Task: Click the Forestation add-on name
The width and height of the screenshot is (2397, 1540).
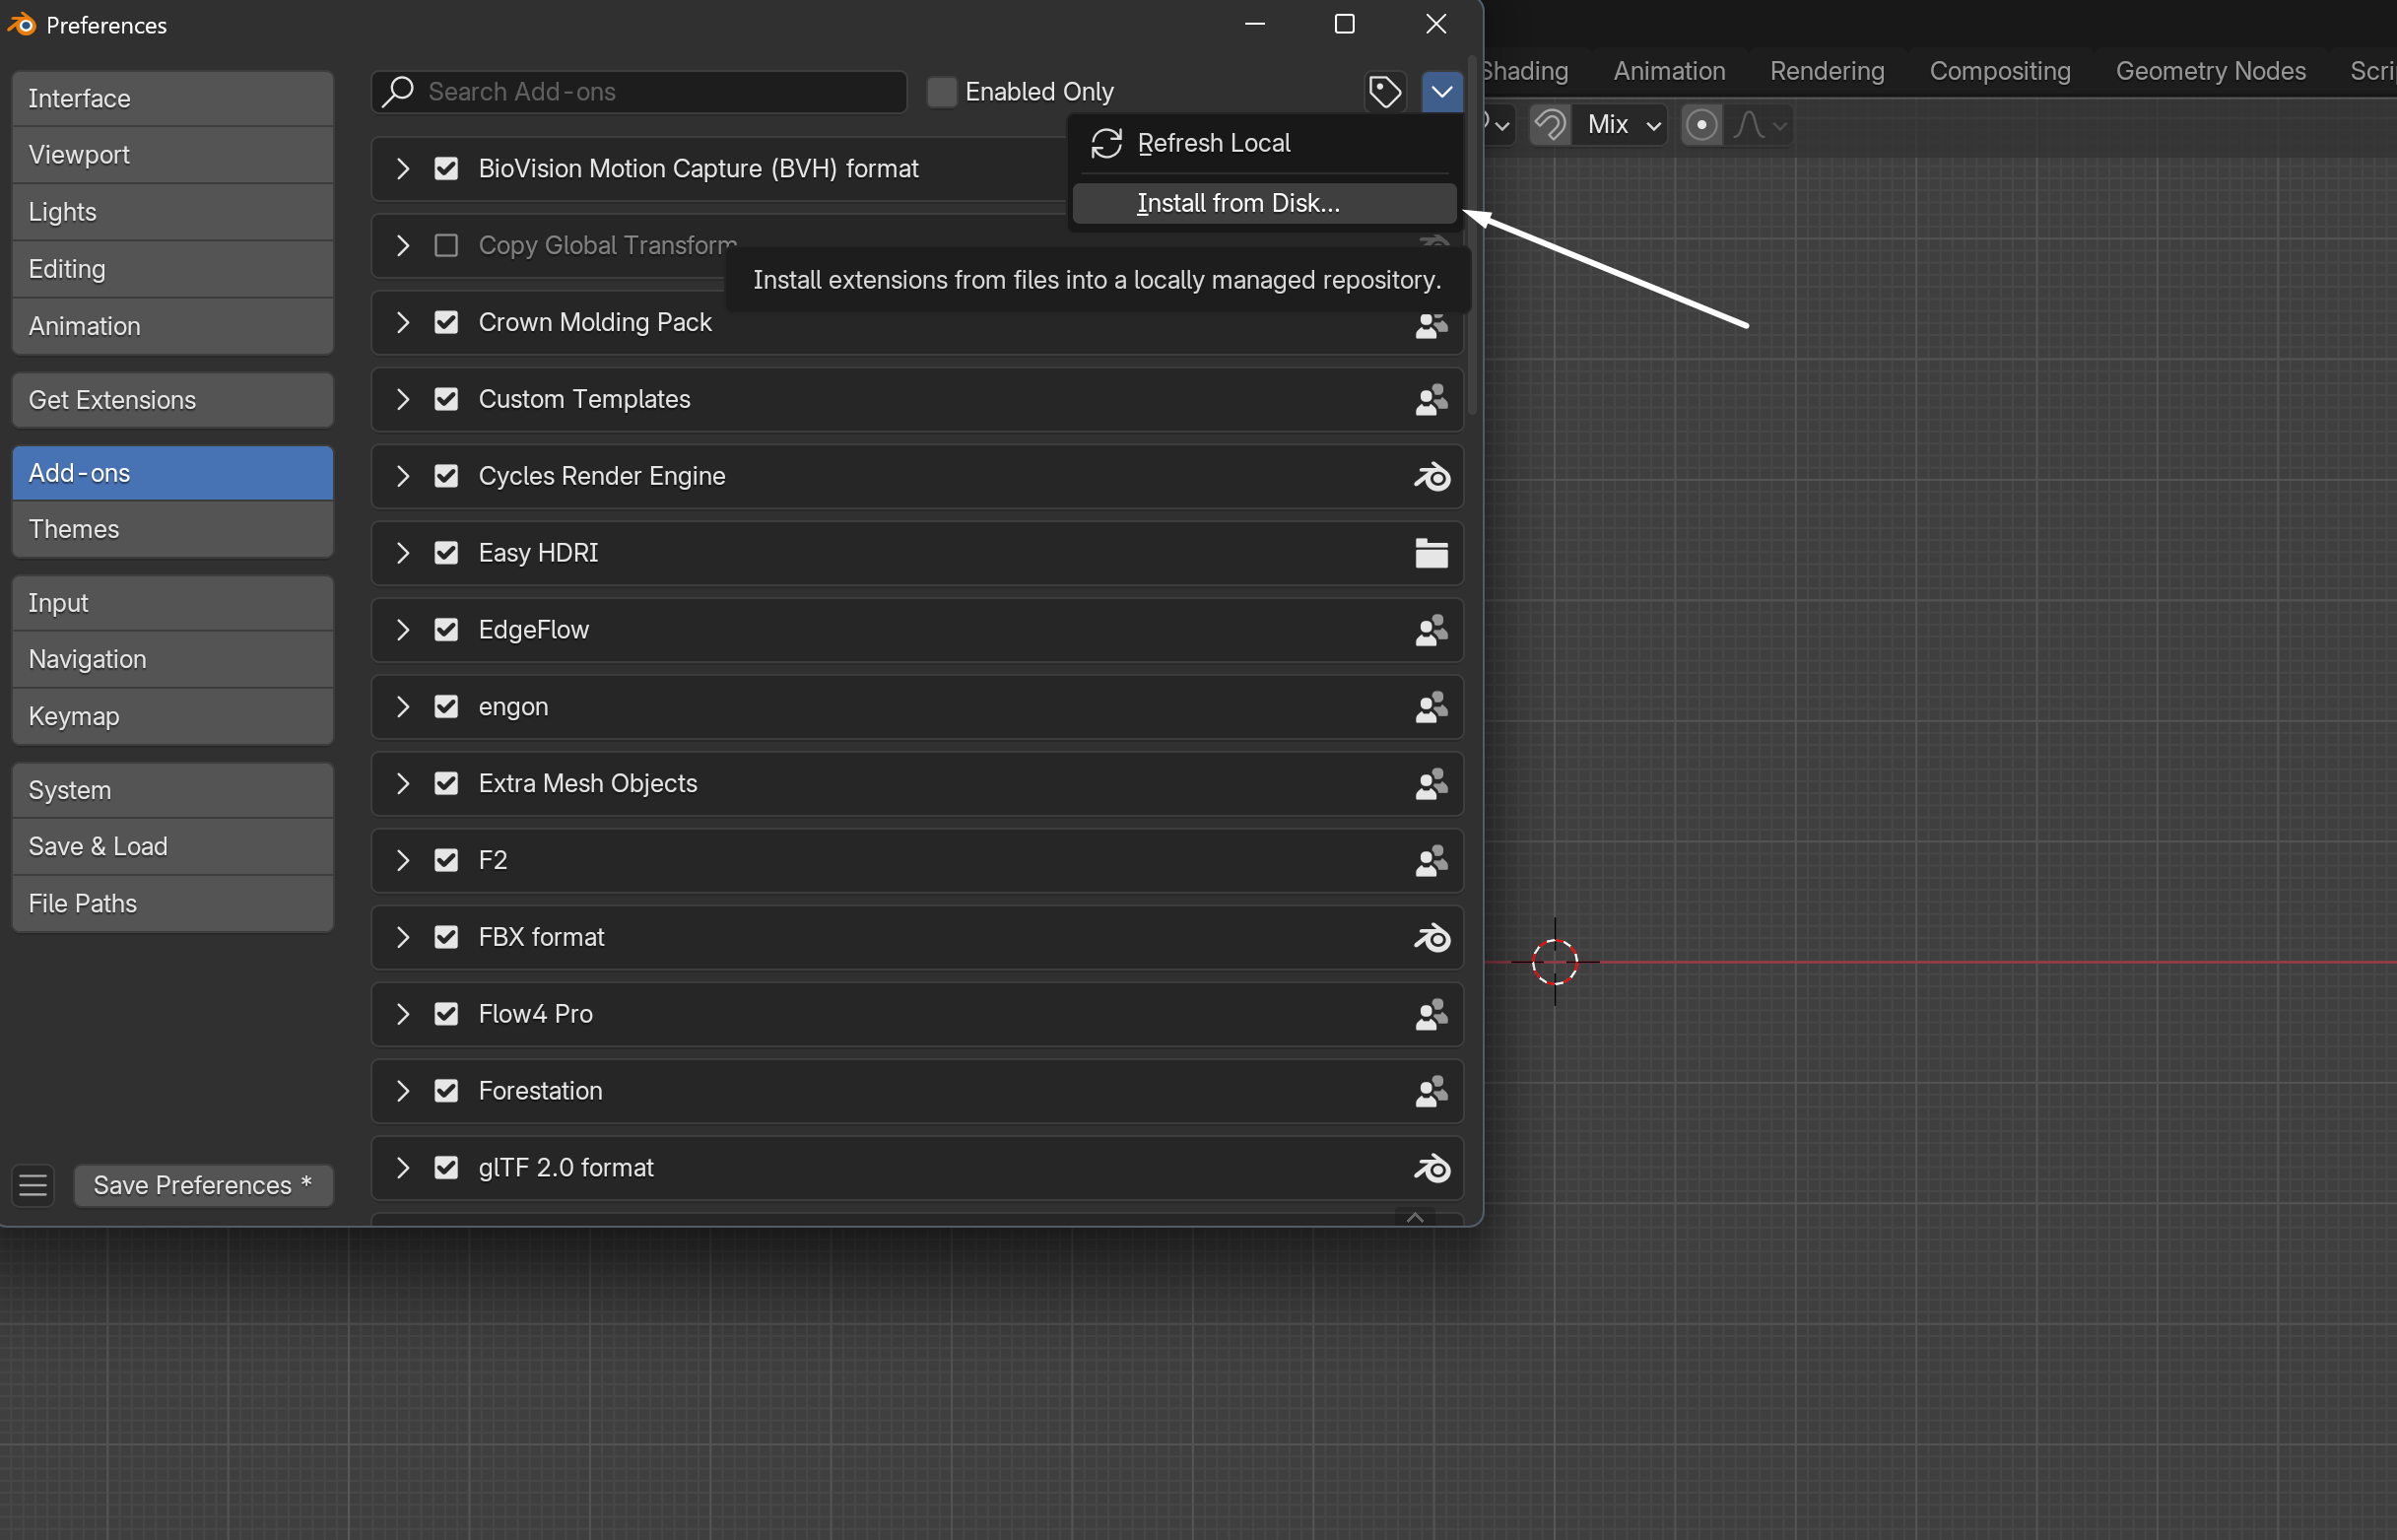Action: point(540,1091)
